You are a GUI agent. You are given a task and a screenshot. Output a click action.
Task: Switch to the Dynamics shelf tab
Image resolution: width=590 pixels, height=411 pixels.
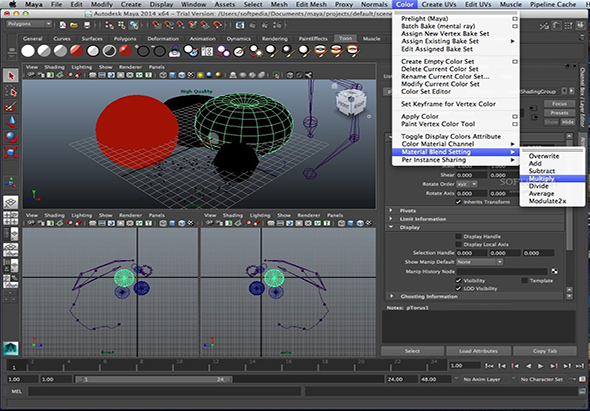(x=239, y=39)
